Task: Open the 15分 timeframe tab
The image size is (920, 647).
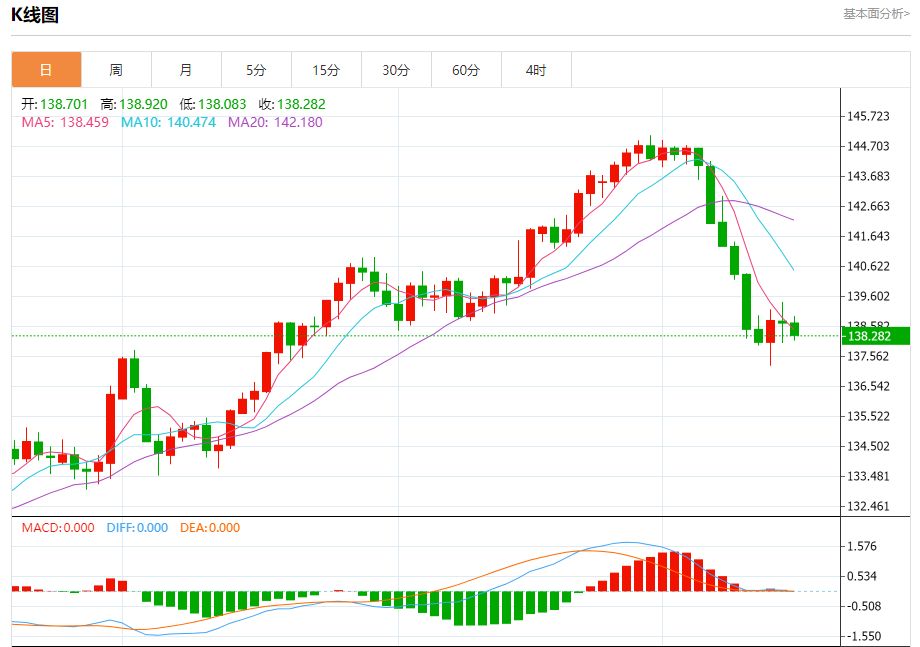Action: [x=326, y=70]
